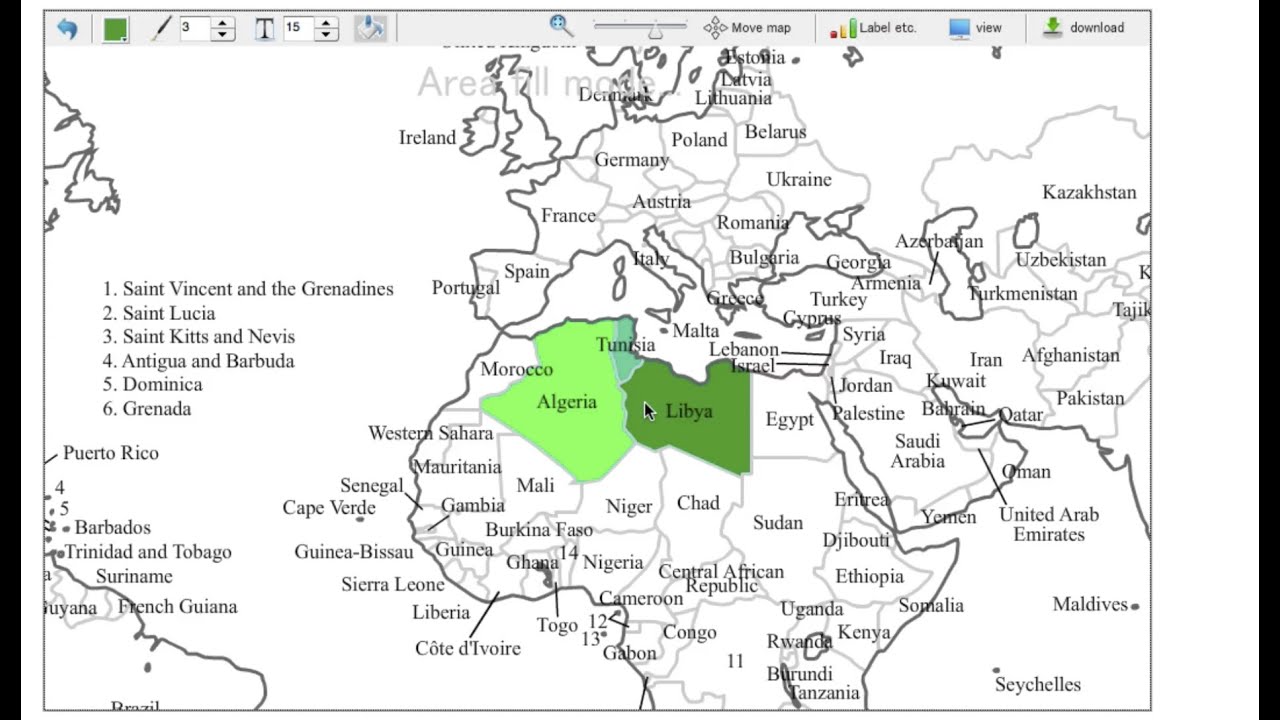The width and height of the screenshot is (1280, 720).
Task: Increase font size with up stepper
Action: 326,22
